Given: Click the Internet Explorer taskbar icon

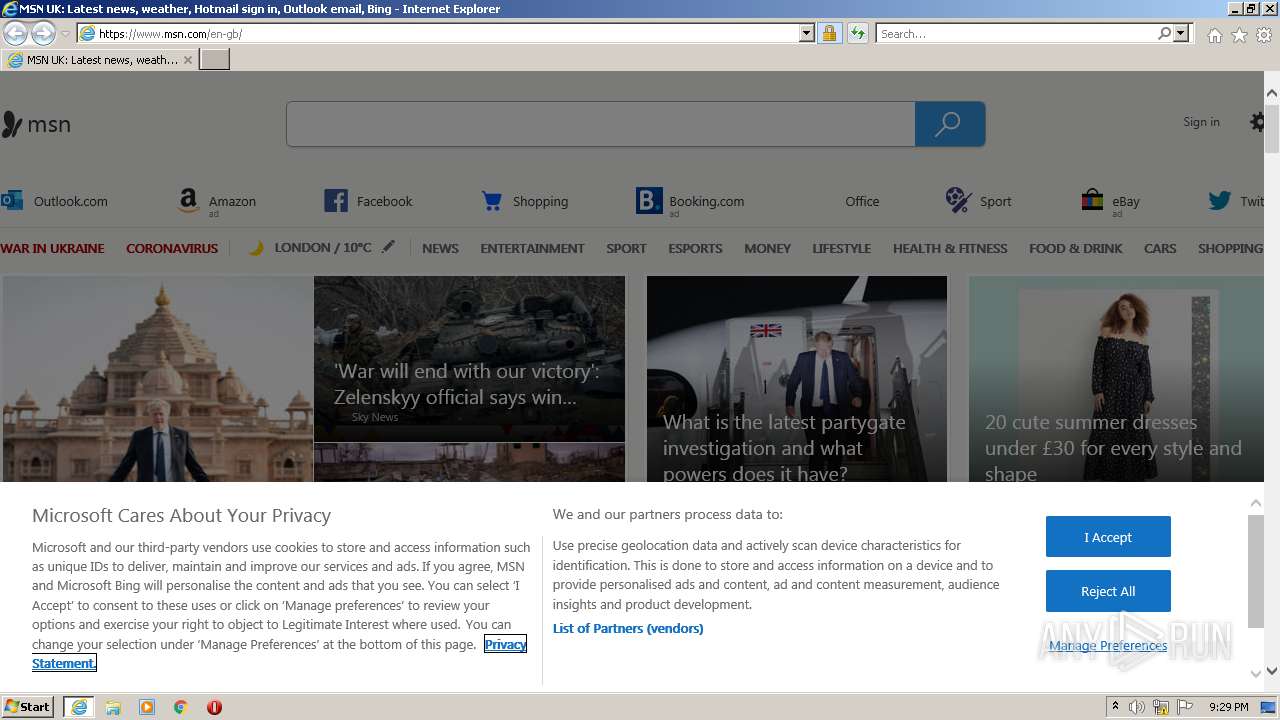Looking at the screenshot, I should tap(79, 707).
